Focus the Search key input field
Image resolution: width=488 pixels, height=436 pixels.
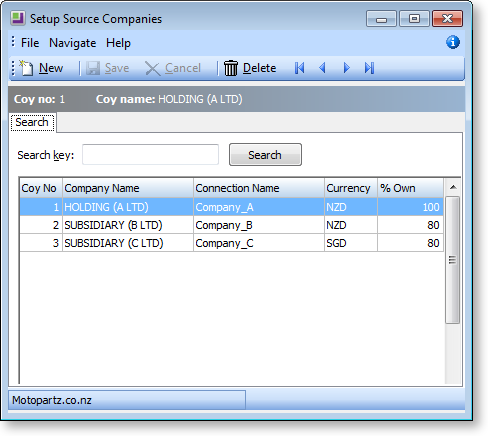click(150, 154)
